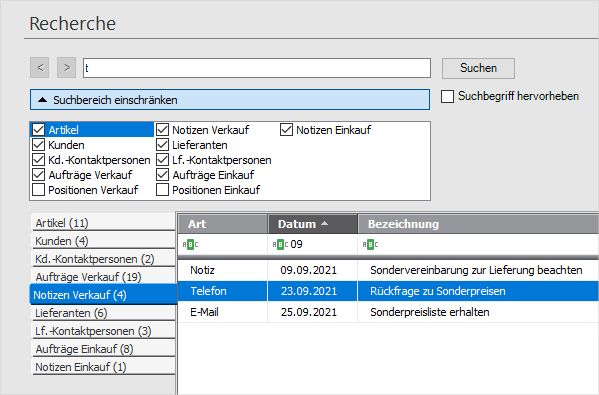
Task: Click the Suchen button
Action: [x=478, y=68]
